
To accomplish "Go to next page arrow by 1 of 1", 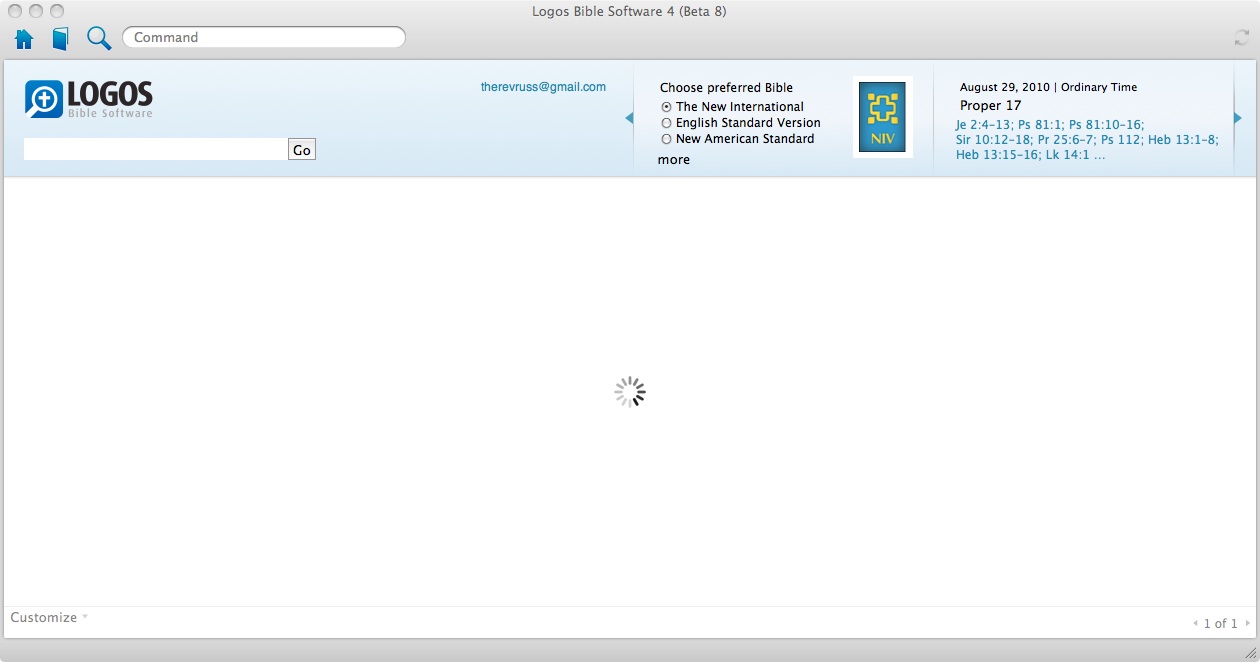I will click(x=1247, y=623).
